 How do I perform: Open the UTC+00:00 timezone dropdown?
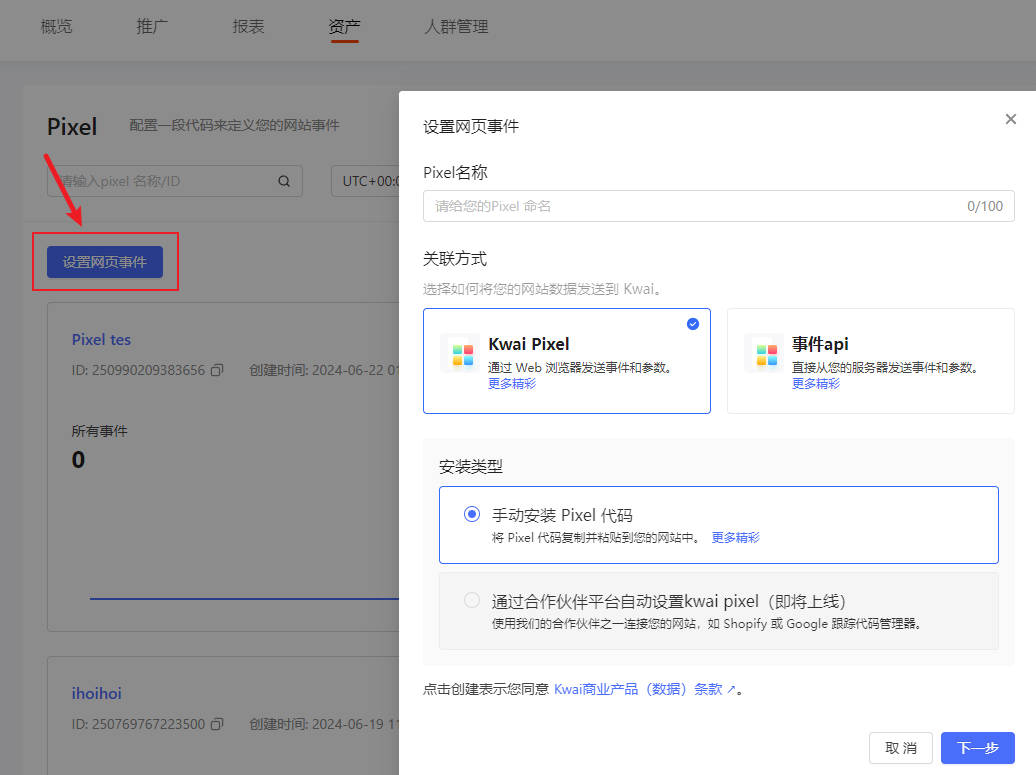366,181
